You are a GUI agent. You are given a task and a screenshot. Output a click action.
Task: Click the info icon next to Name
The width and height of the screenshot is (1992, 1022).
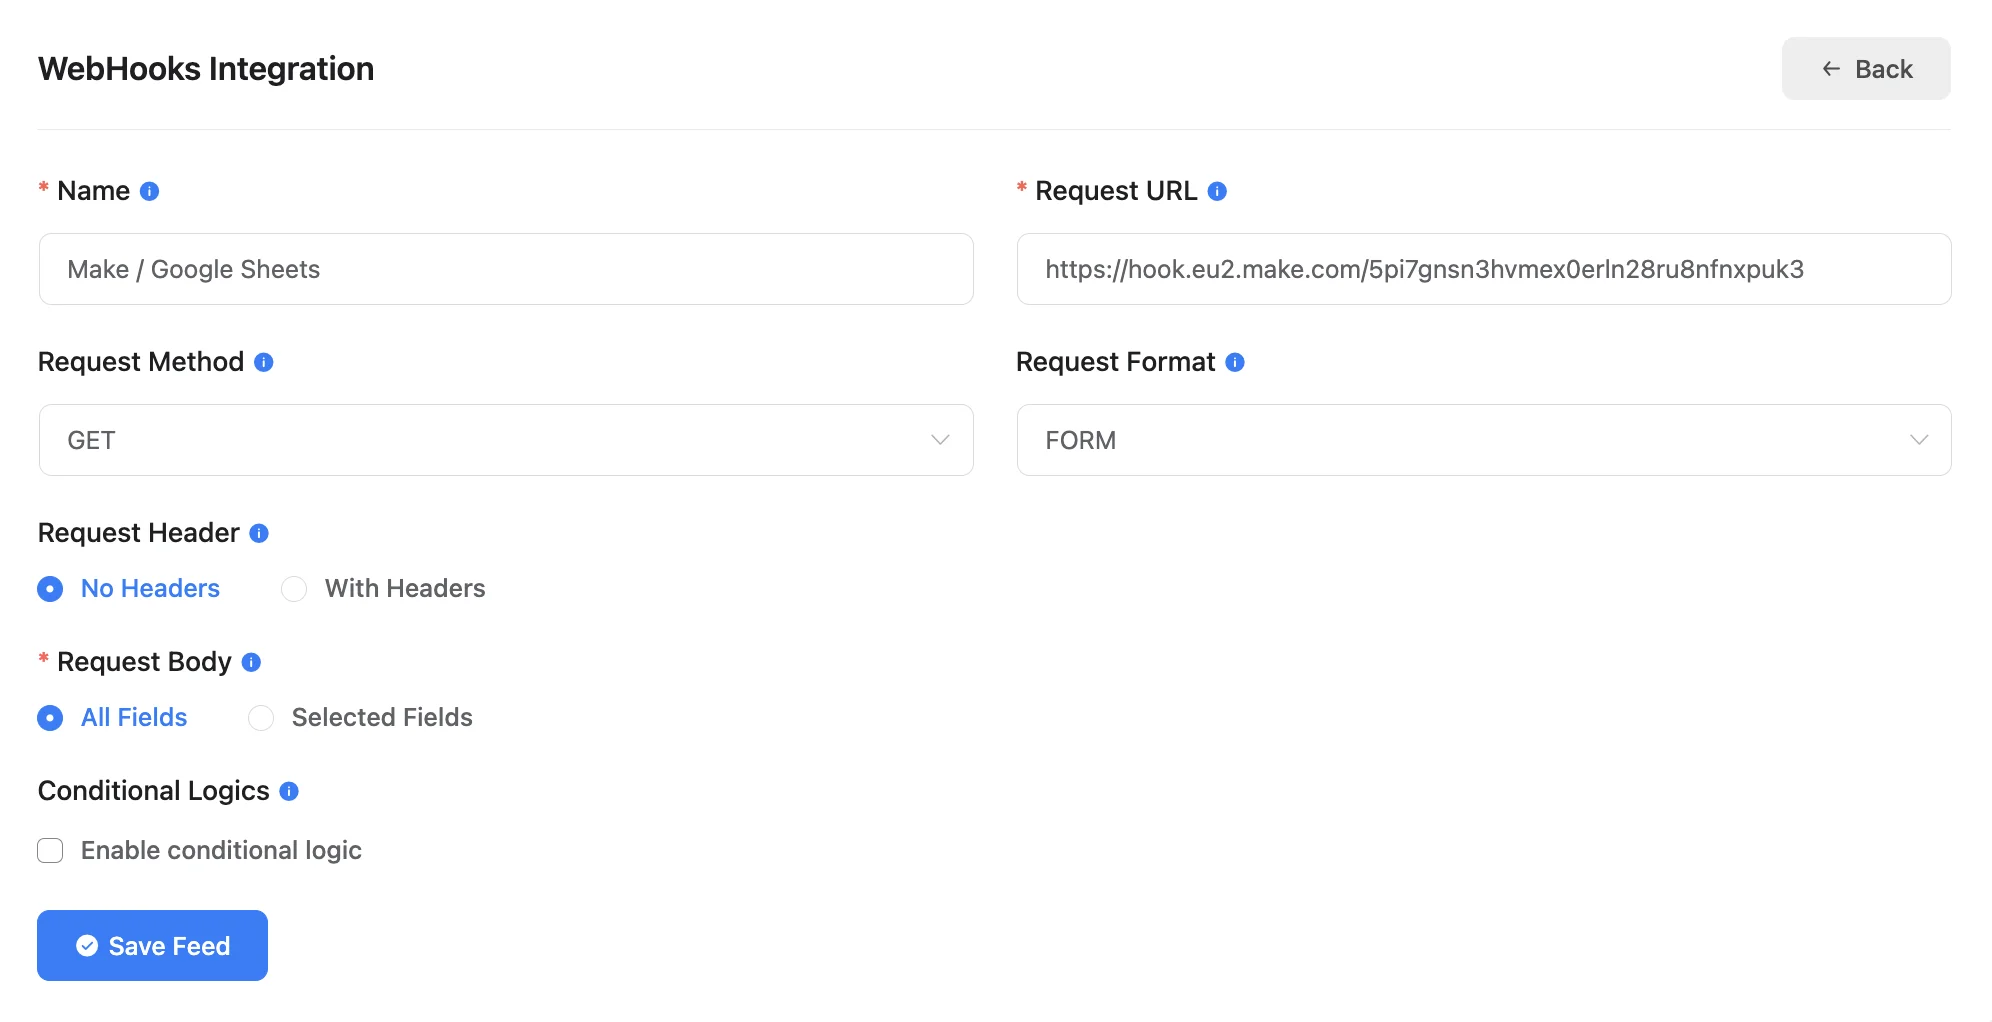coord(149,191)
